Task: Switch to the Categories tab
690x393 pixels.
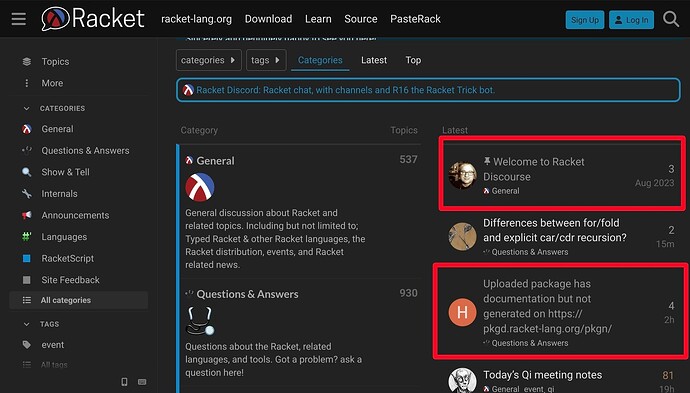Action: pos(320,60)
